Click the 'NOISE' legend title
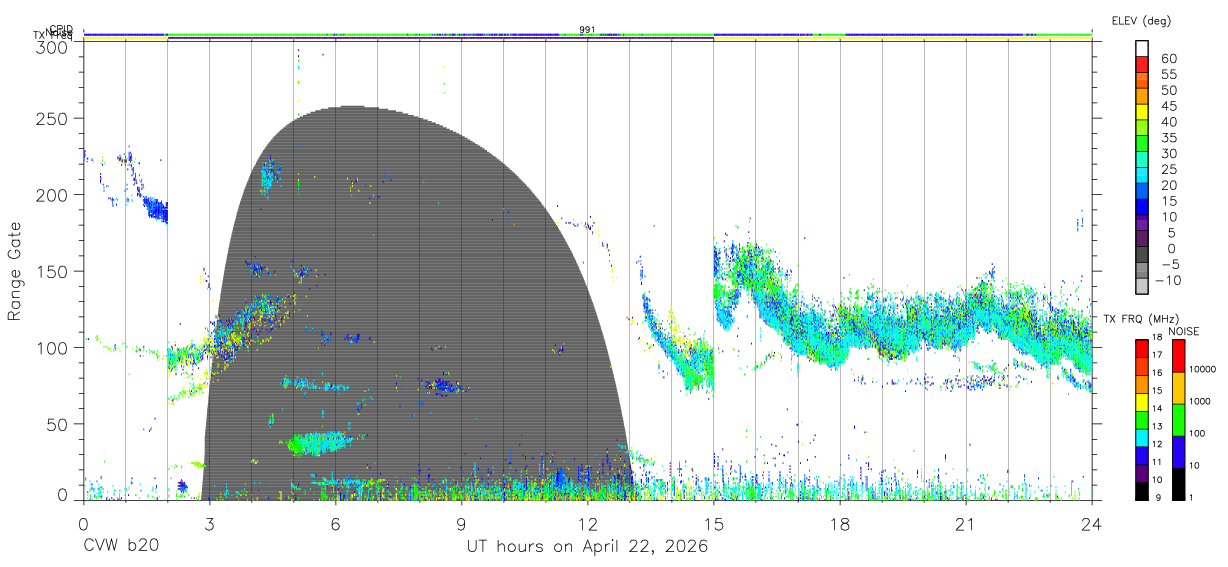This screenshot has height=567, width=1228. tap(1186, 331)
